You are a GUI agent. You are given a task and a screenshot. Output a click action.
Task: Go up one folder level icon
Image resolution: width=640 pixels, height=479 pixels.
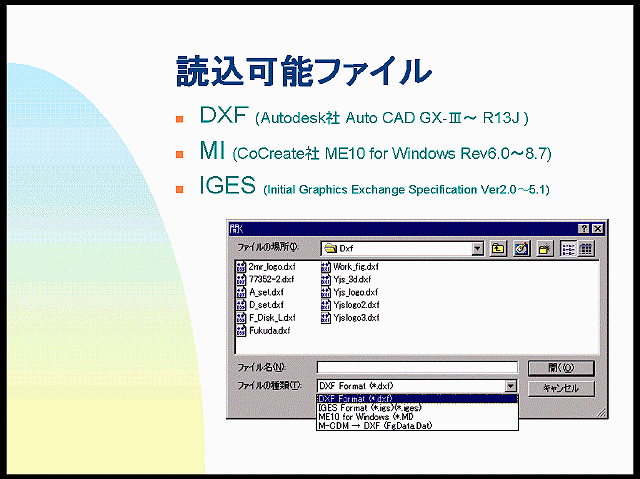(x=498, y=248)
